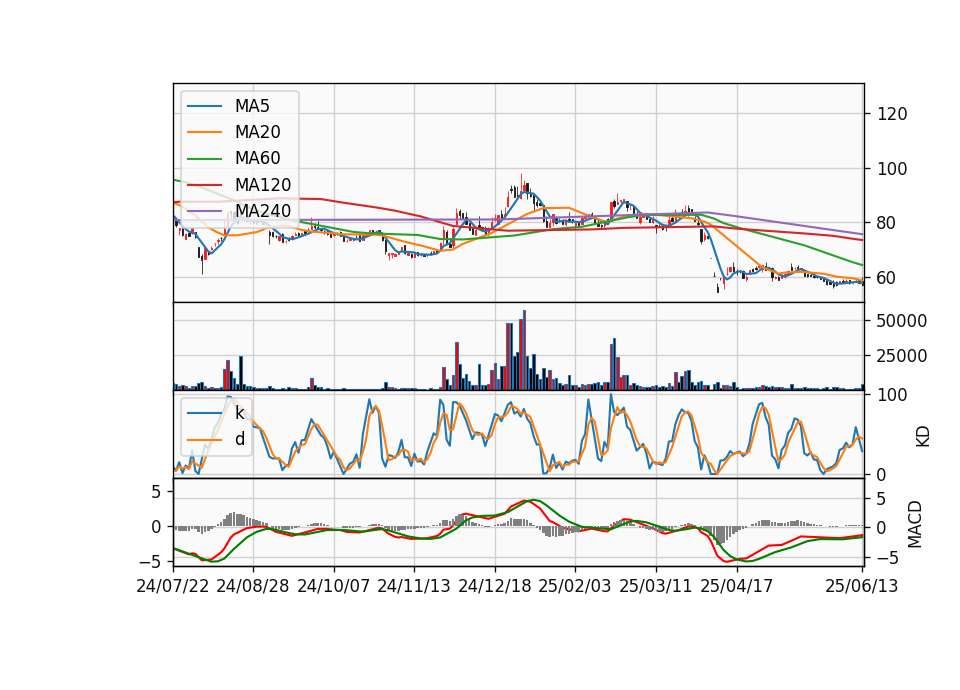This screenshot has height=690, width=960.
Task: Click the 100 price axis label on price chart
Action: click(x=892, y=169)
